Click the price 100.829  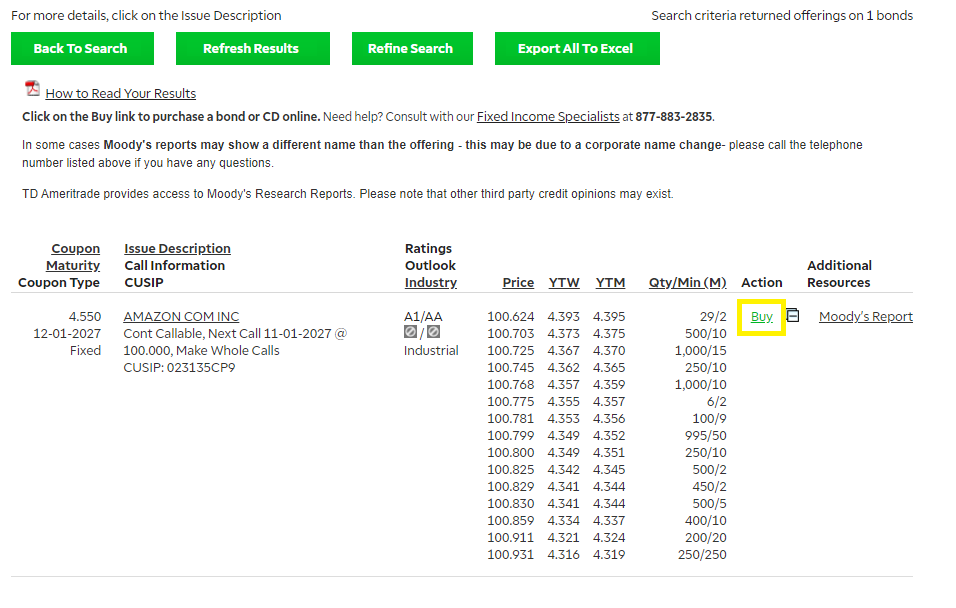[510, 488]
